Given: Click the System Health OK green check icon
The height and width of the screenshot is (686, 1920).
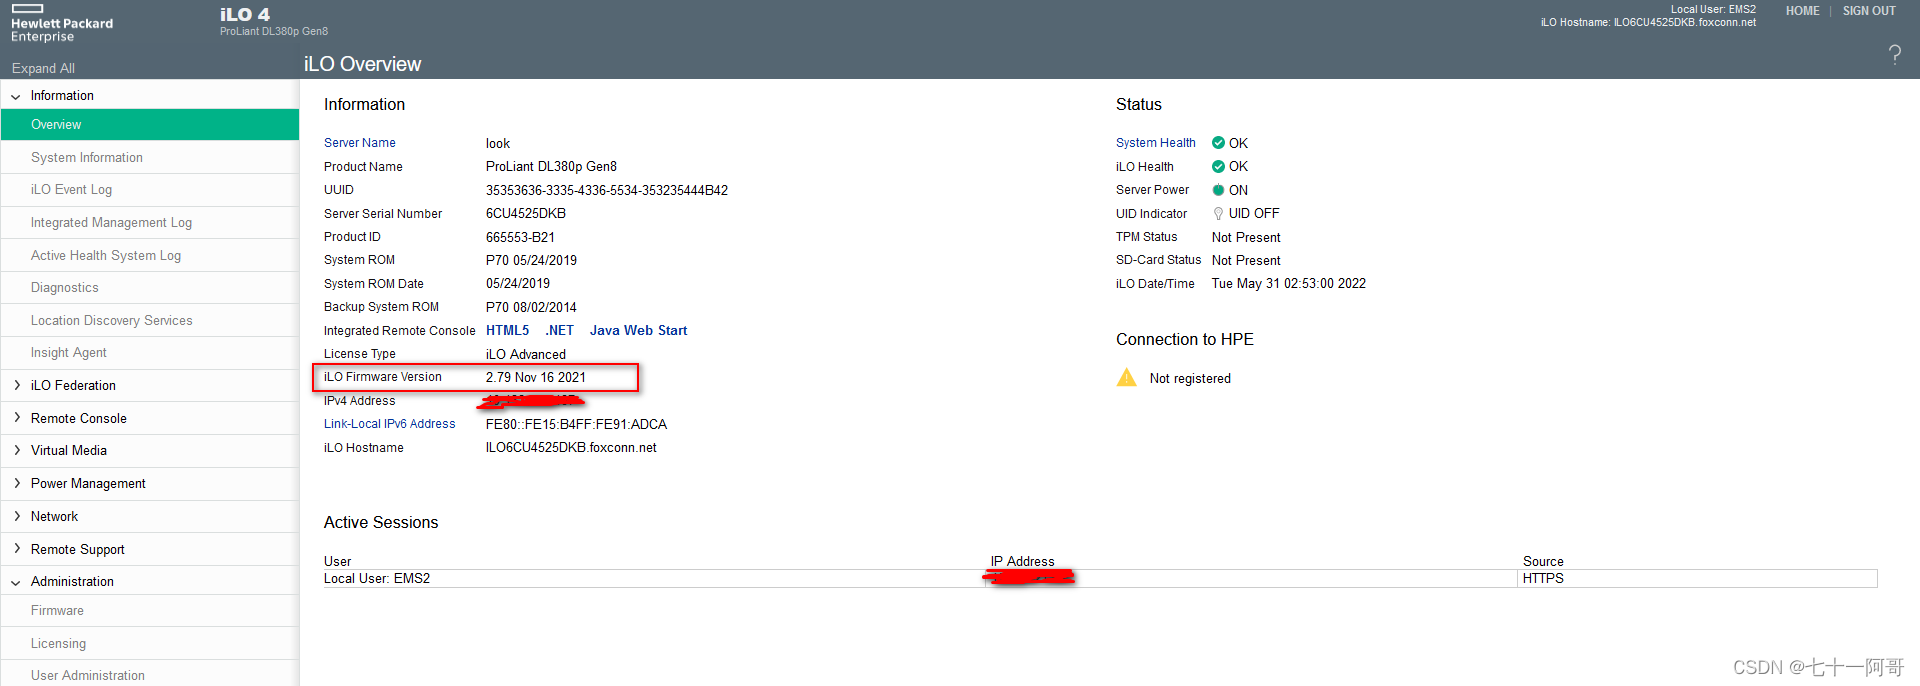Looking at the screenshot, I should click(1218, 143).
